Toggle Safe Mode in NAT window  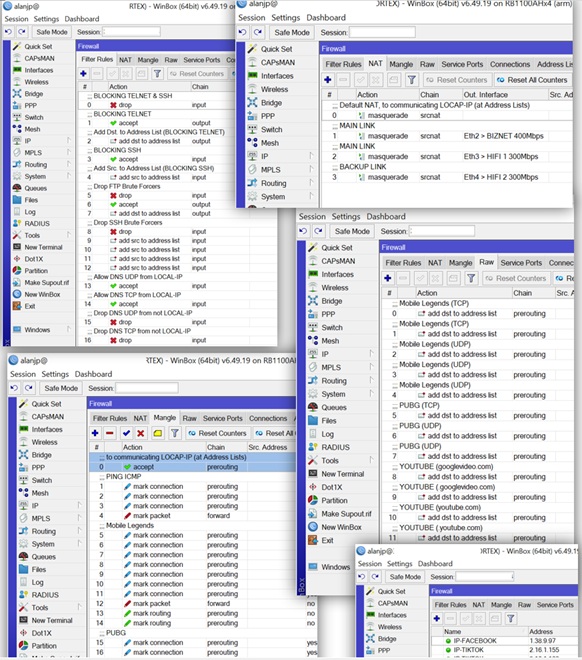coord(292,32)
